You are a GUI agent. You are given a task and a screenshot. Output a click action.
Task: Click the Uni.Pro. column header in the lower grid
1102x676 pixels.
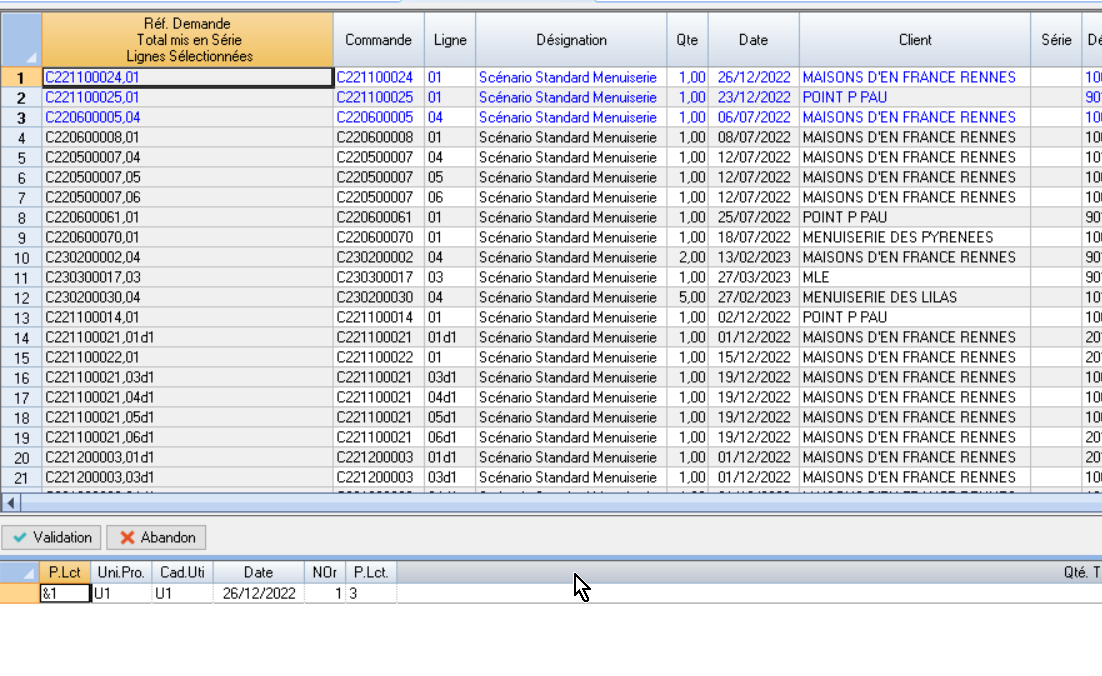pyautogui.click(x=120, y=572)
